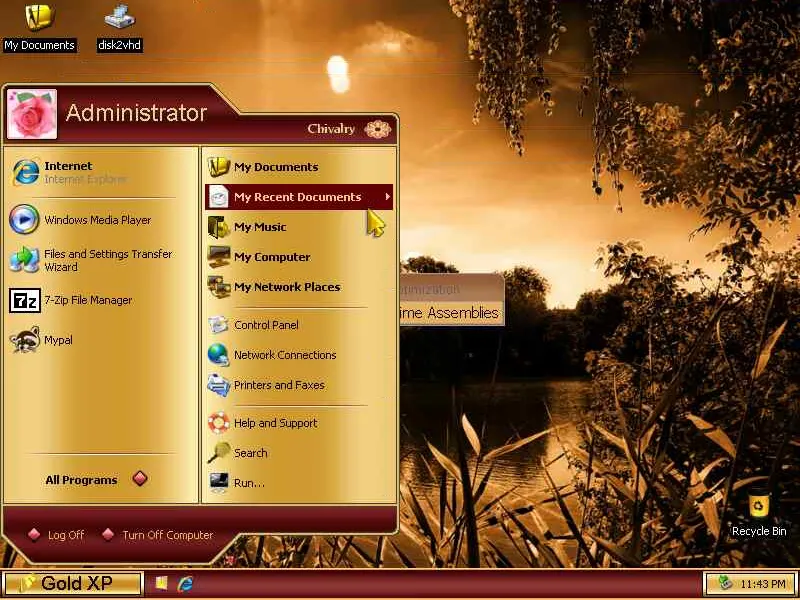Click the Help and Support label

276,423
